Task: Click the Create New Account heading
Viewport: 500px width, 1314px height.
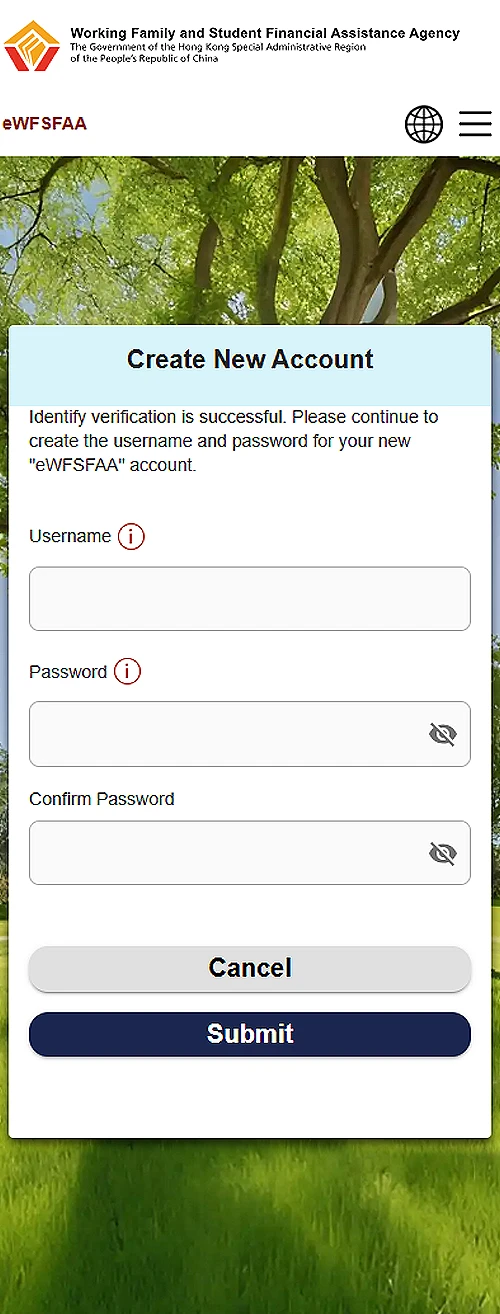Action: pos(250,360)
